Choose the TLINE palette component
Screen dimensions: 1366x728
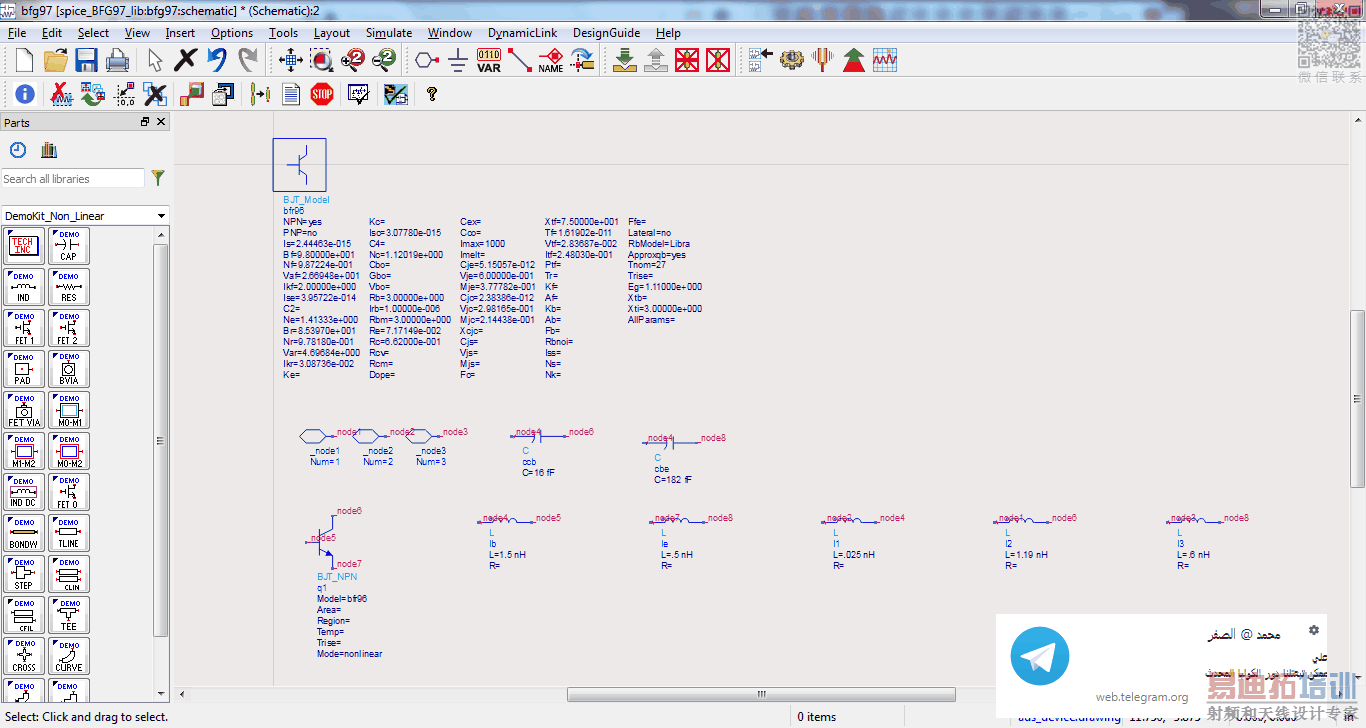click(x=69, y=533)
